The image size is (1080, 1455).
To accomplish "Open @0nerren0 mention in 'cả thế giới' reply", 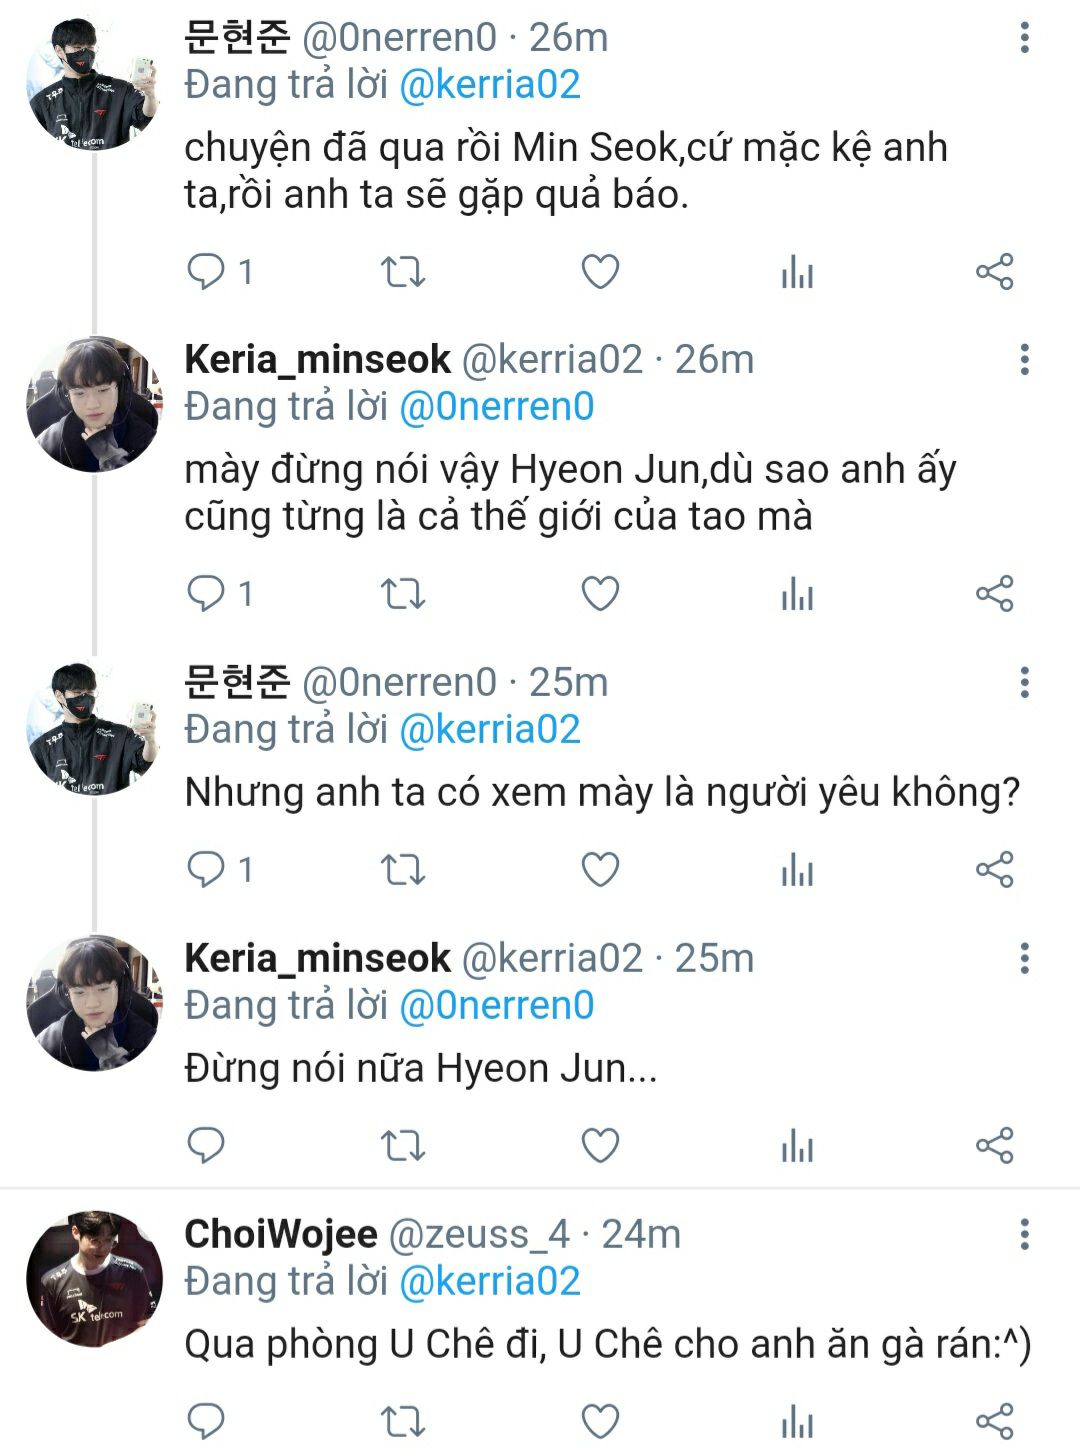I will pos(496,407).
